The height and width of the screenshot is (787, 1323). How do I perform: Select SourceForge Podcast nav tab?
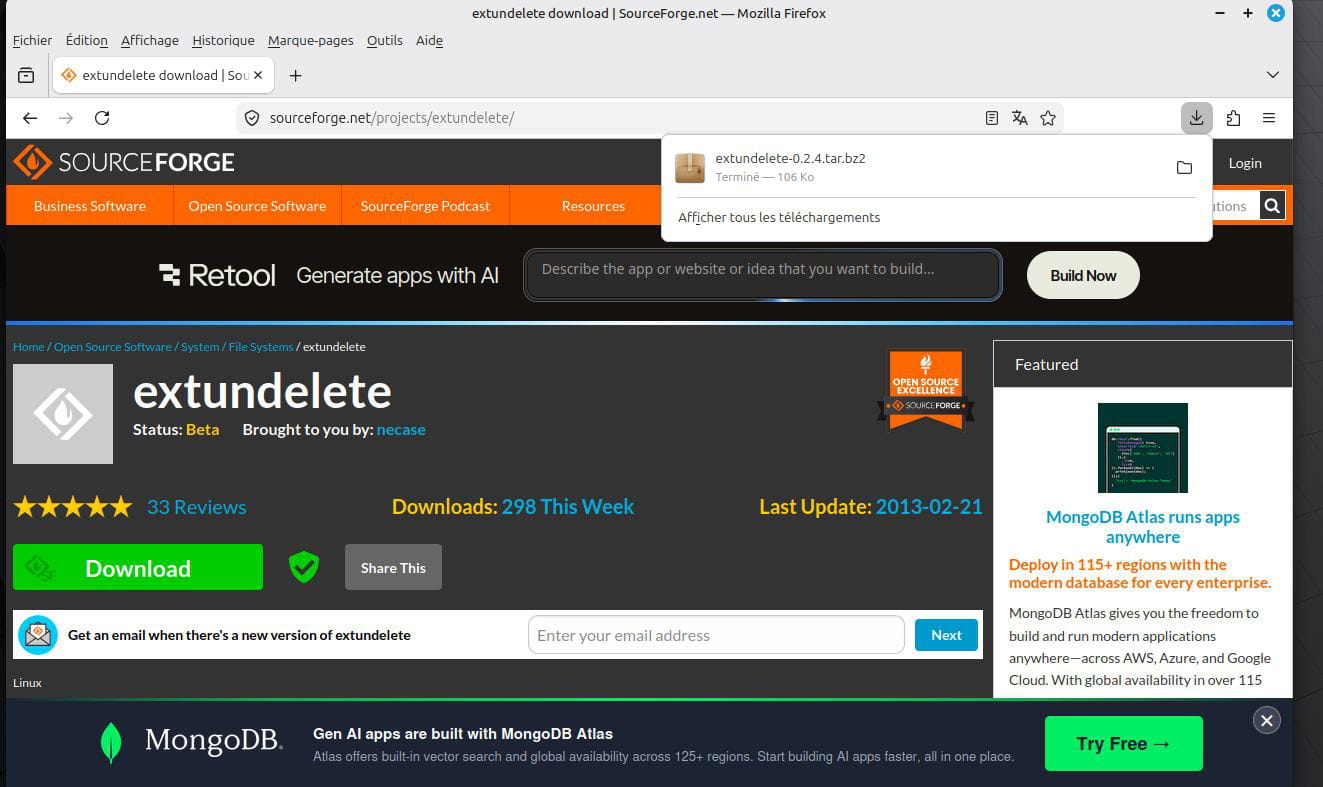[x=425, y=206]
